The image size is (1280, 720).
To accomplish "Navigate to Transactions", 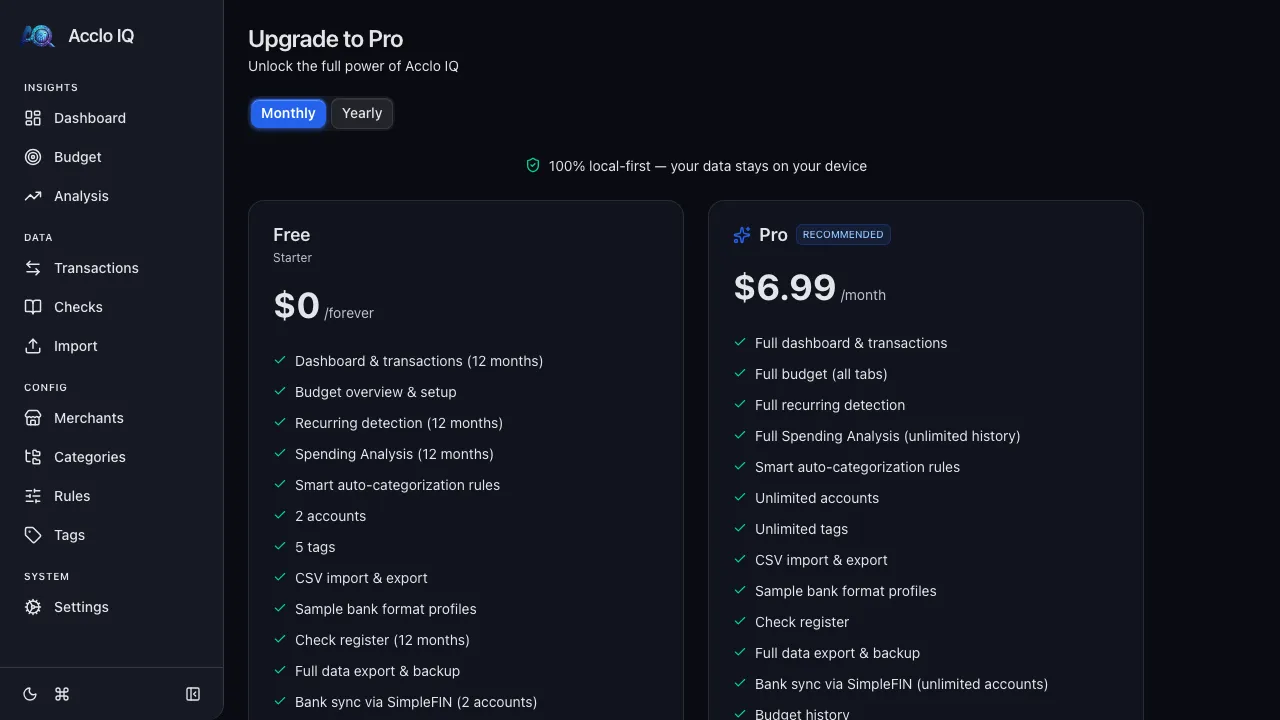I will point(111,268).
